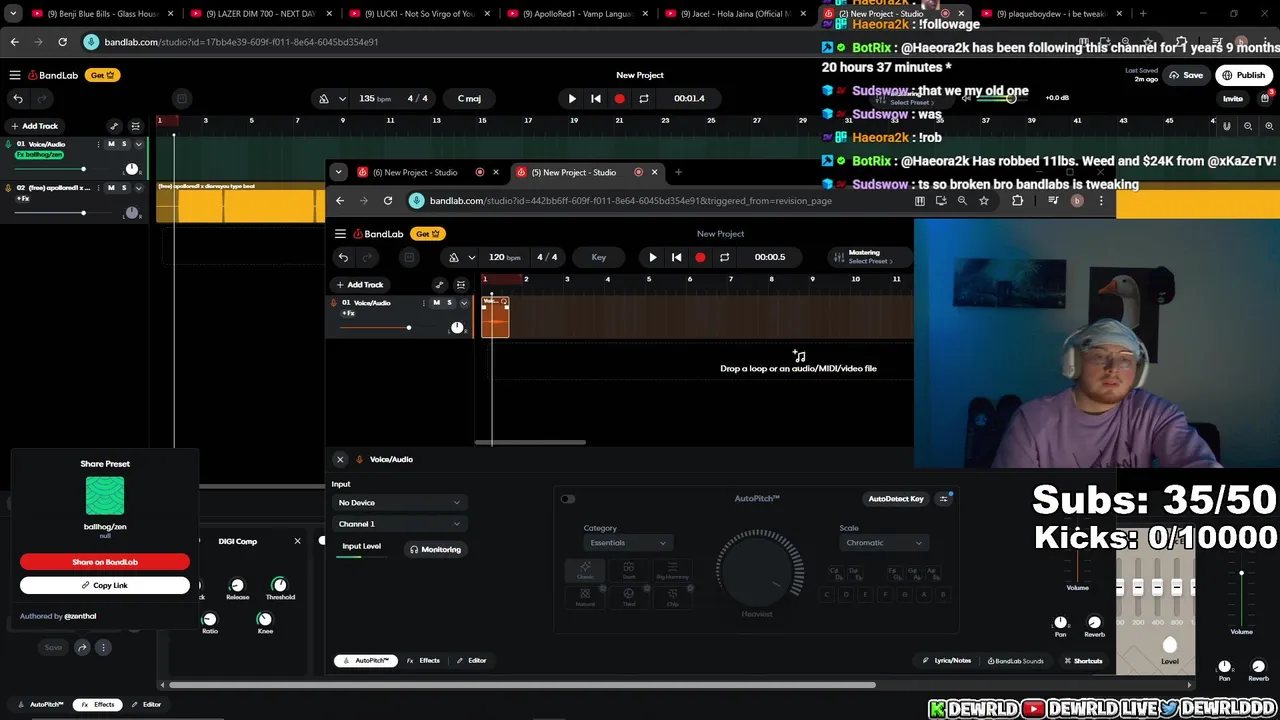
Task: Undo last action in front window
Action: click(x=343, y=257)
